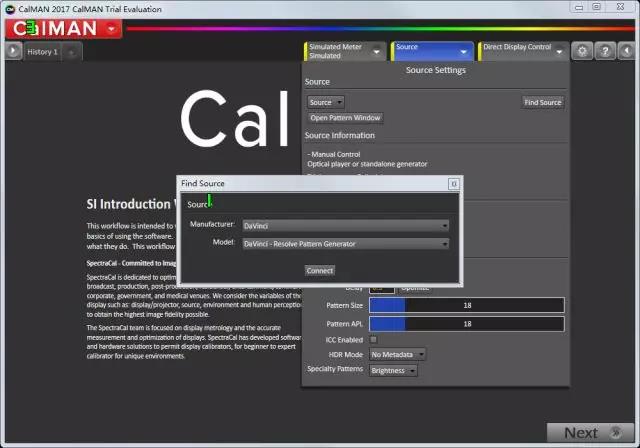Add a new history tab with plus
Image resolution: width=640 pixels, height=448 pixels.
coord(72,52)
